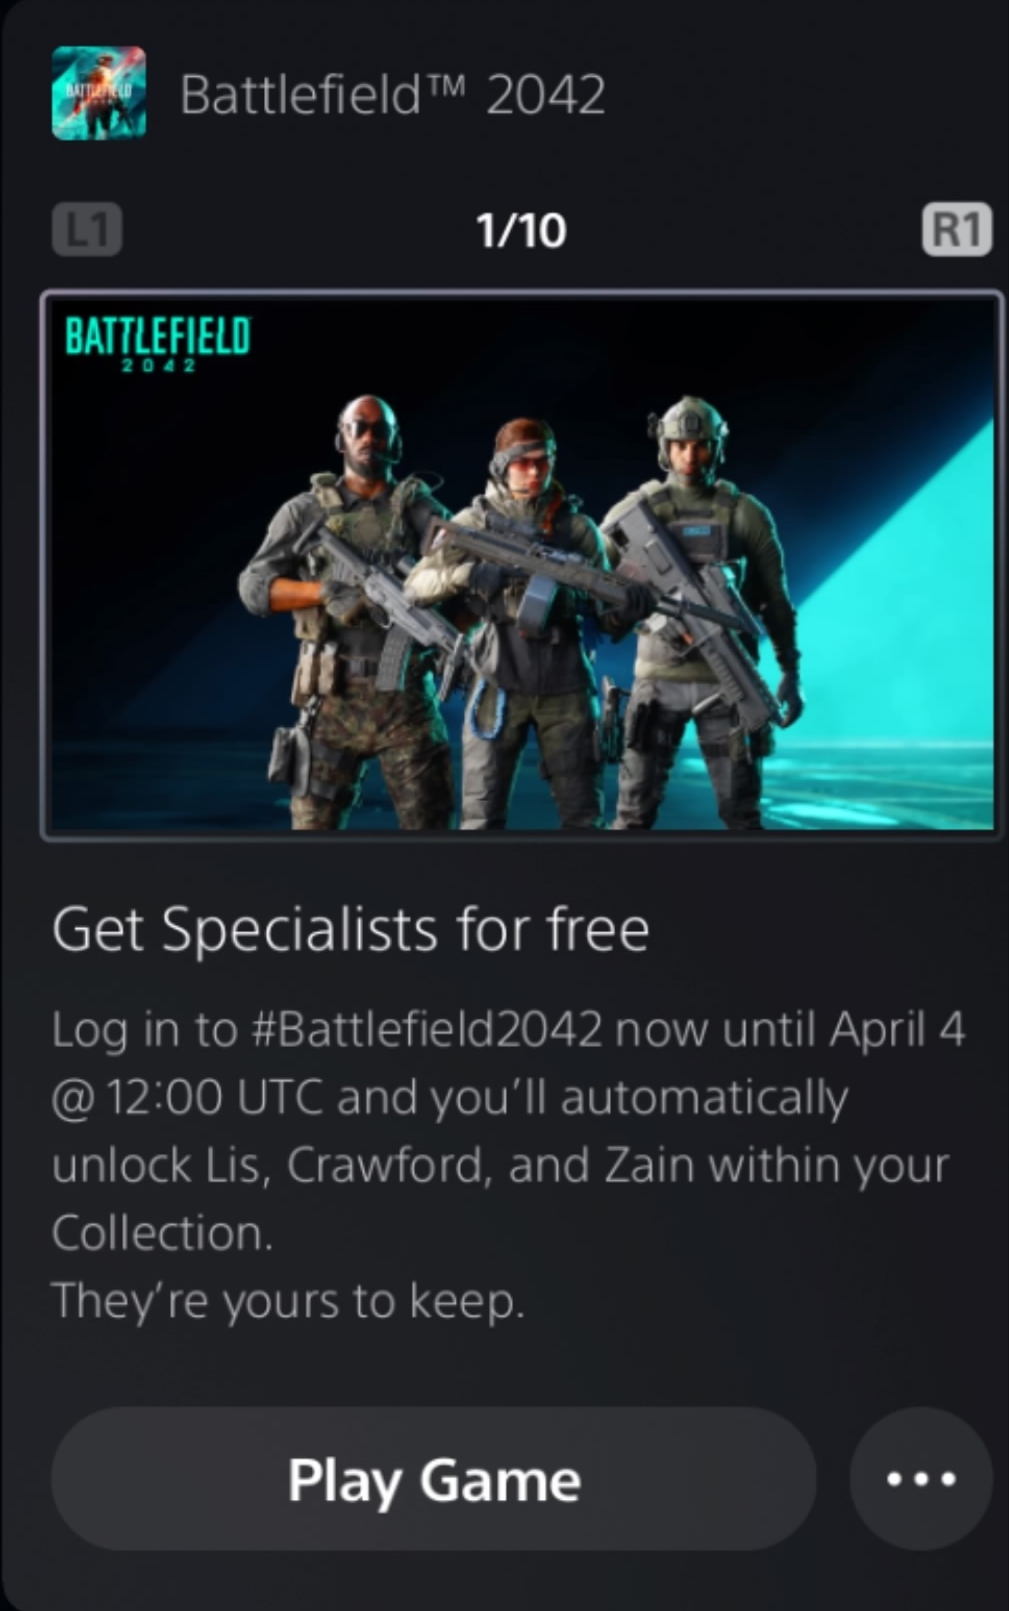Click the 1/10 page counter

coord(521,231)
